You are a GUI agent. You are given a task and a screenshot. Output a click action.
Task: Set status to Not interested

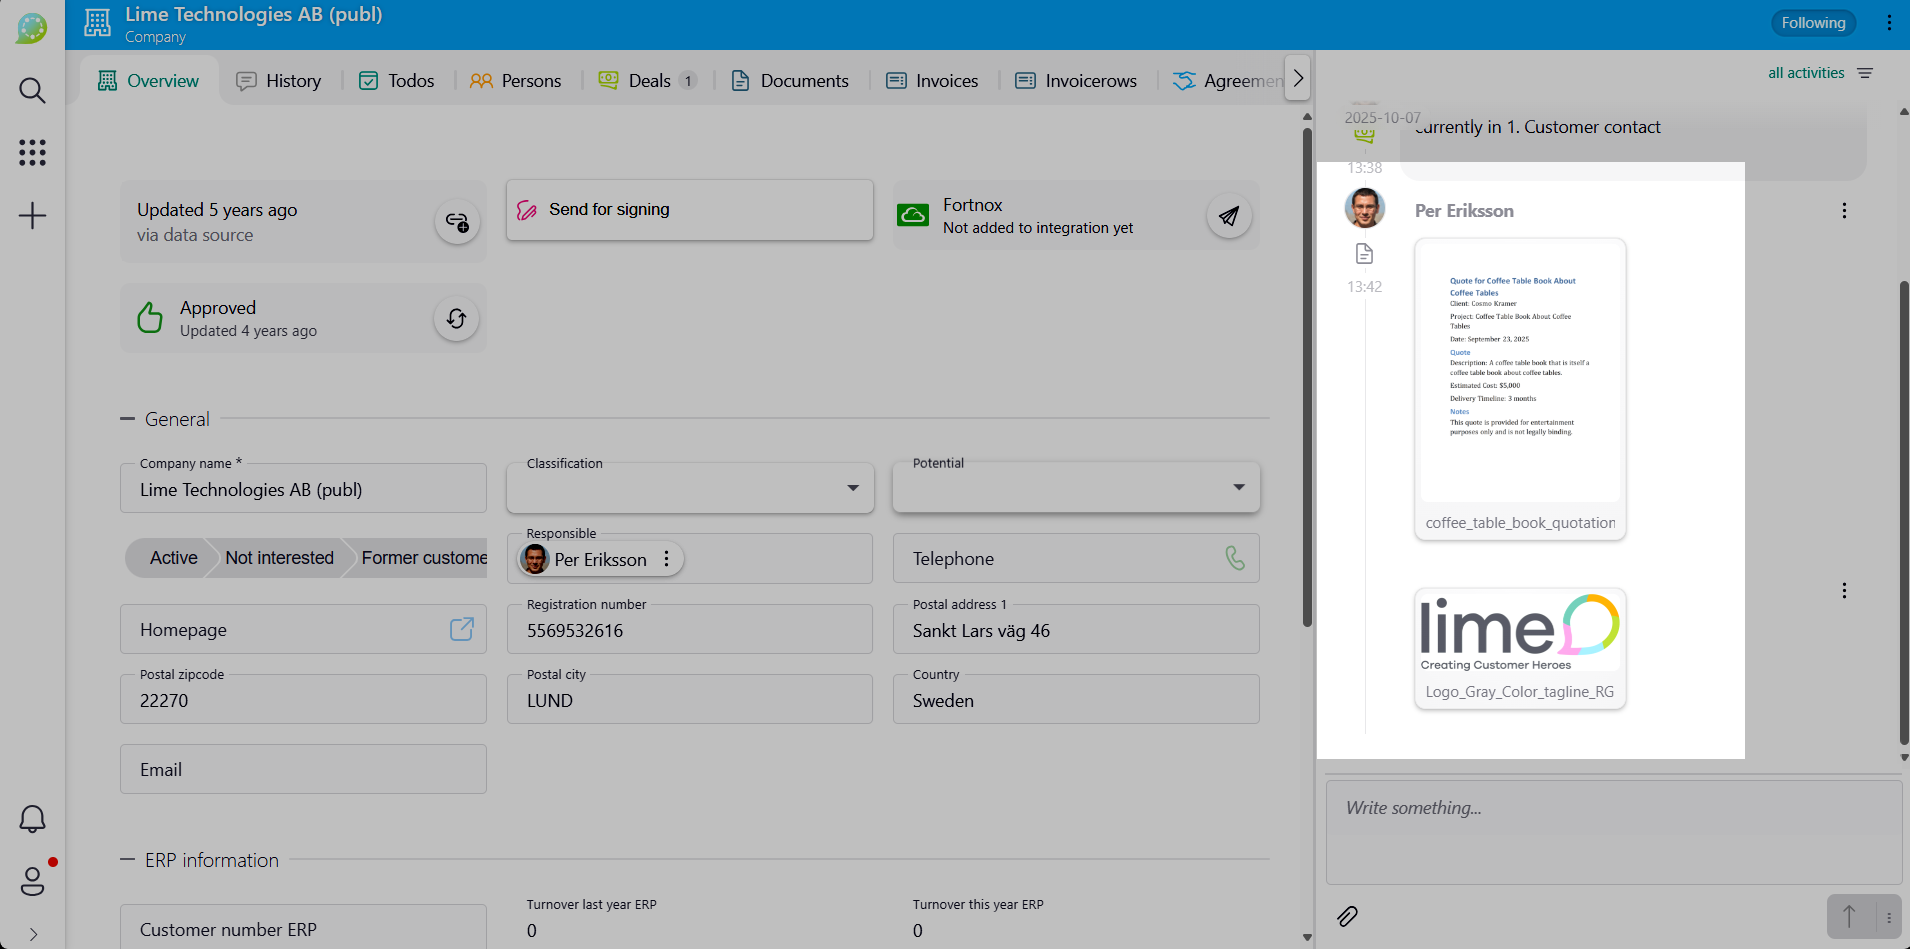pyautogui.click(x=279, y=558)
